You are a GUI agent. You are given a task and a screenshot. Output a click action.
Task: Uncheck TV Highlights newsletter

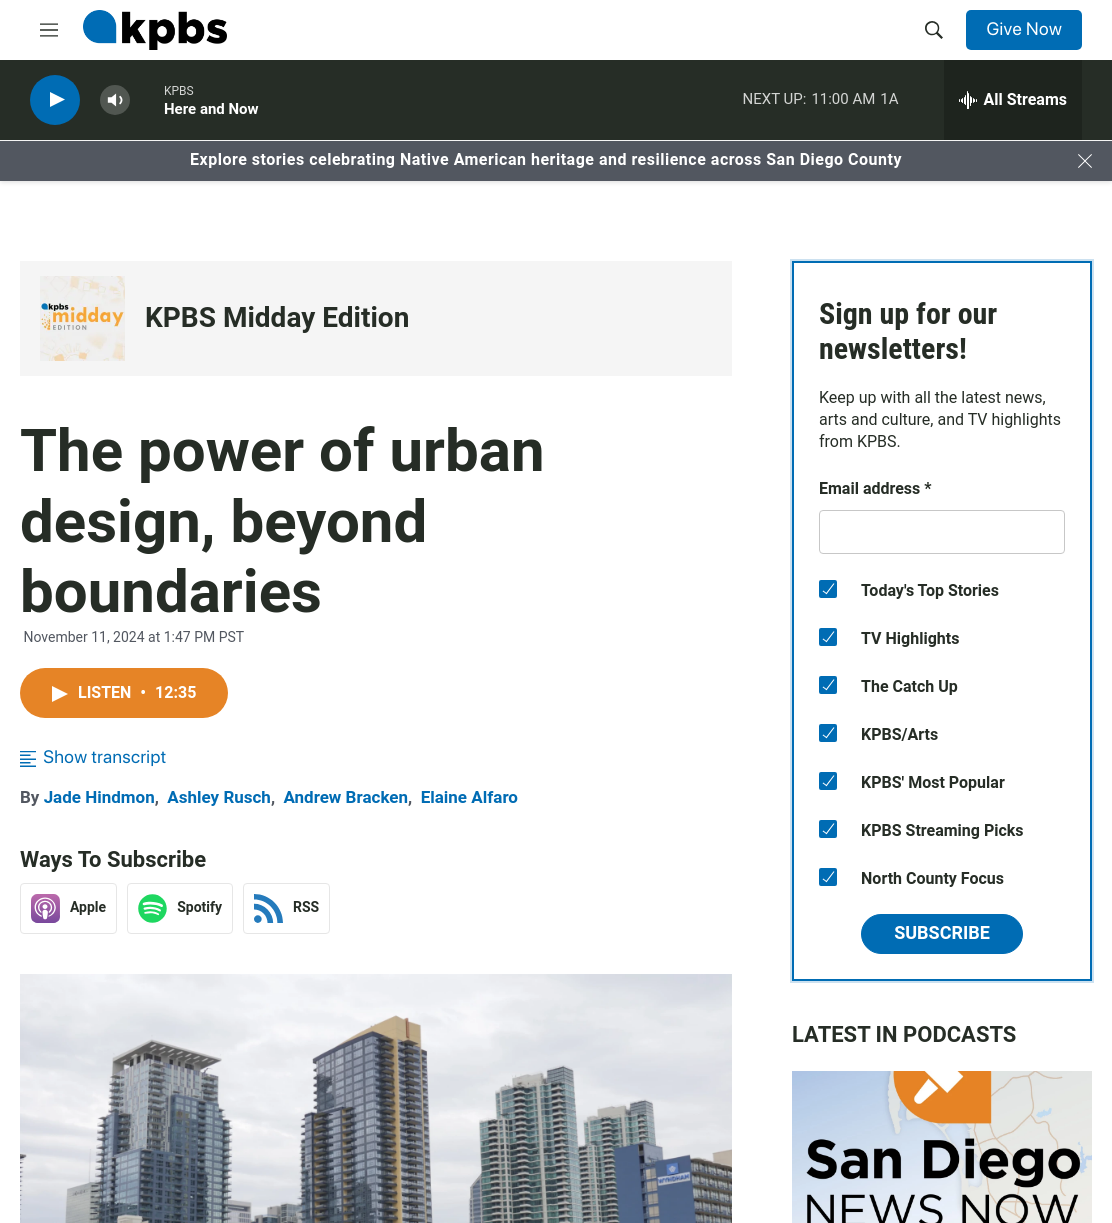828,637
